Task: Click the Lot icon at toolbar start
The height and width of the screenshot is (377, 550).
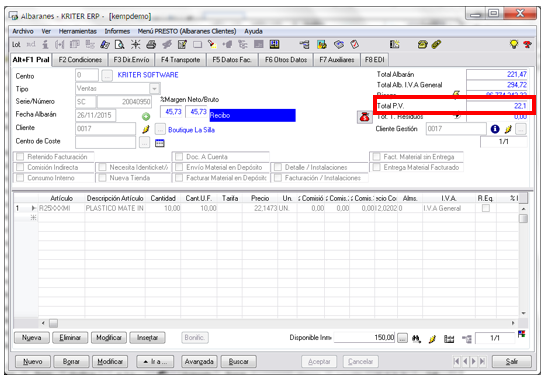Action: (x=16, y=45)
